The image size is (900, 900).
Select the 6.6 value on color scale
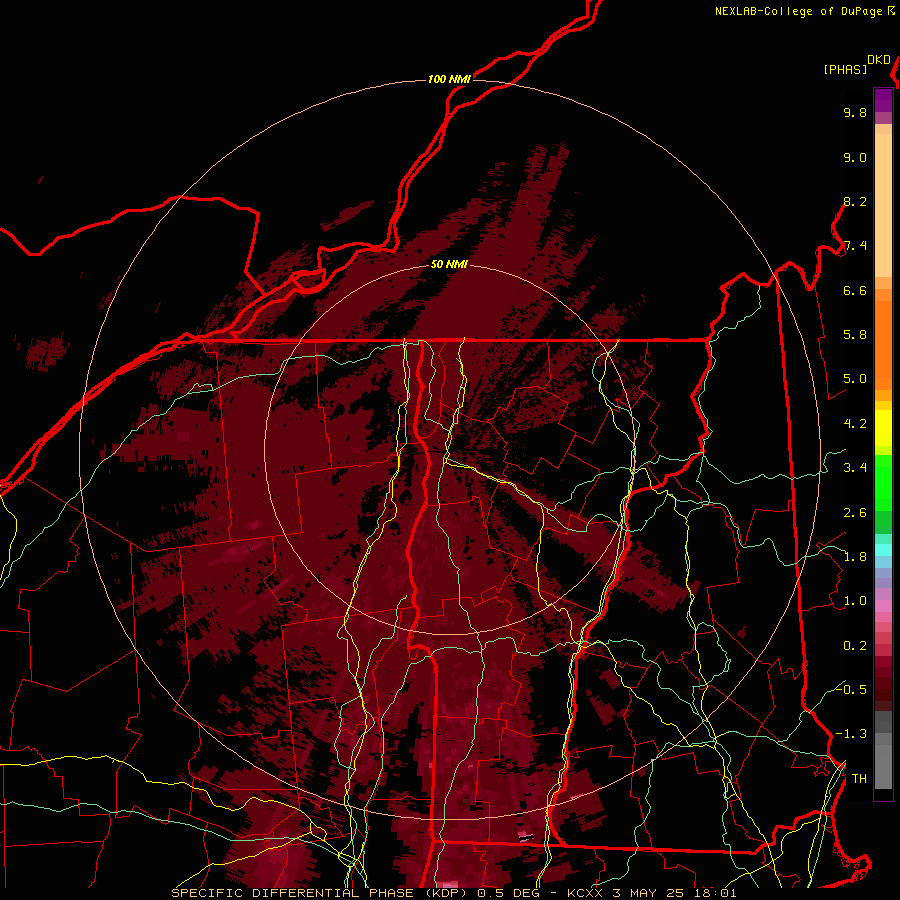point(855,290)
